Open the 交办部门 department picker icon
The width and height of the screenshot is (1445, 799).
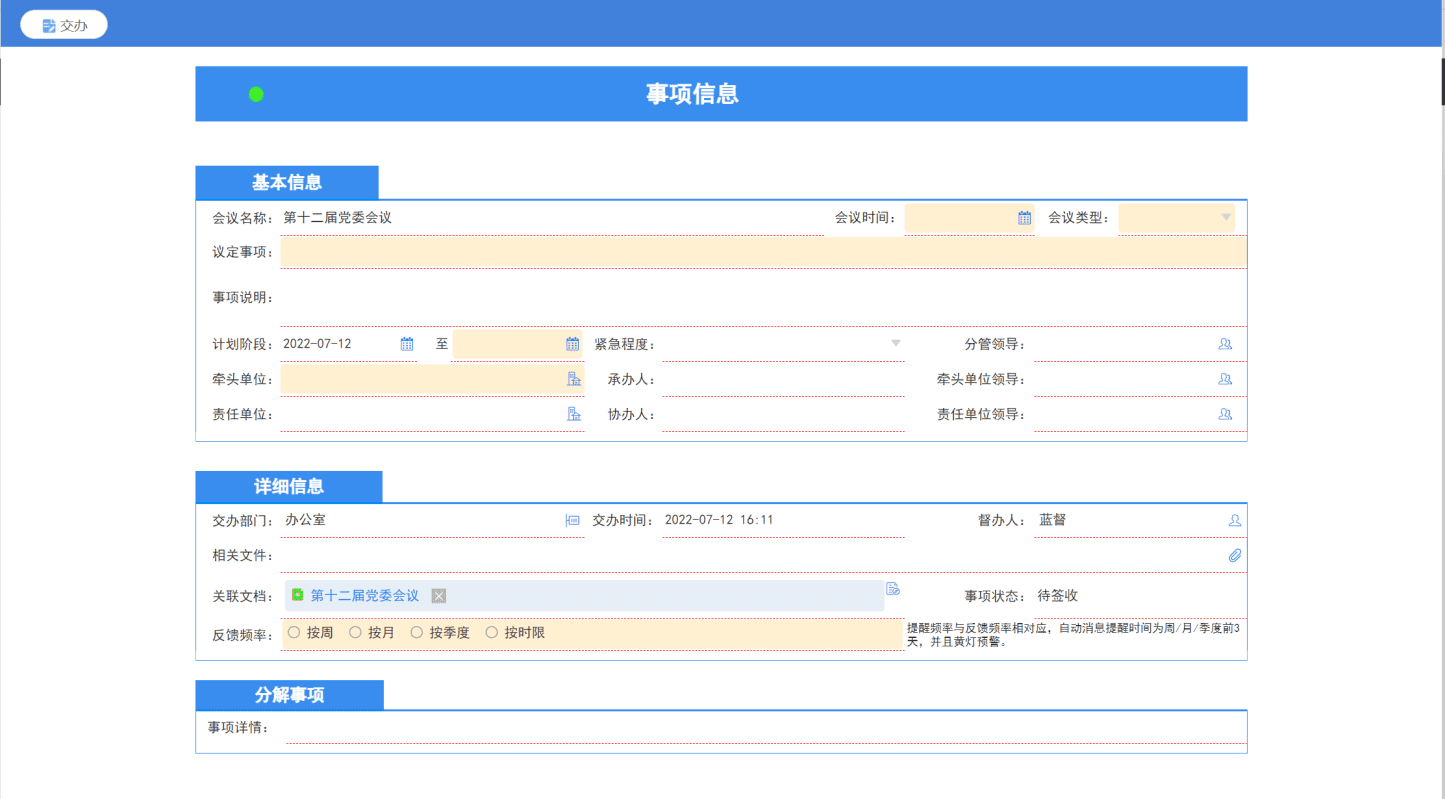pyautogui.click(x=573, y=520)
